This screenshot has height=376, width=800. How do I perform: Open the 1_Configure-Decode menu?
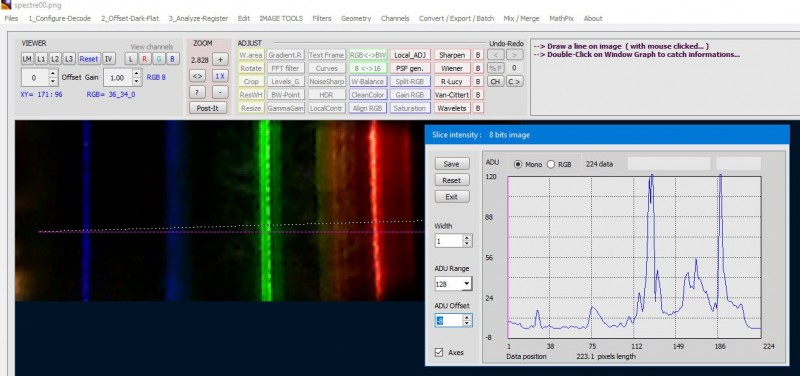tap(60, 18)
